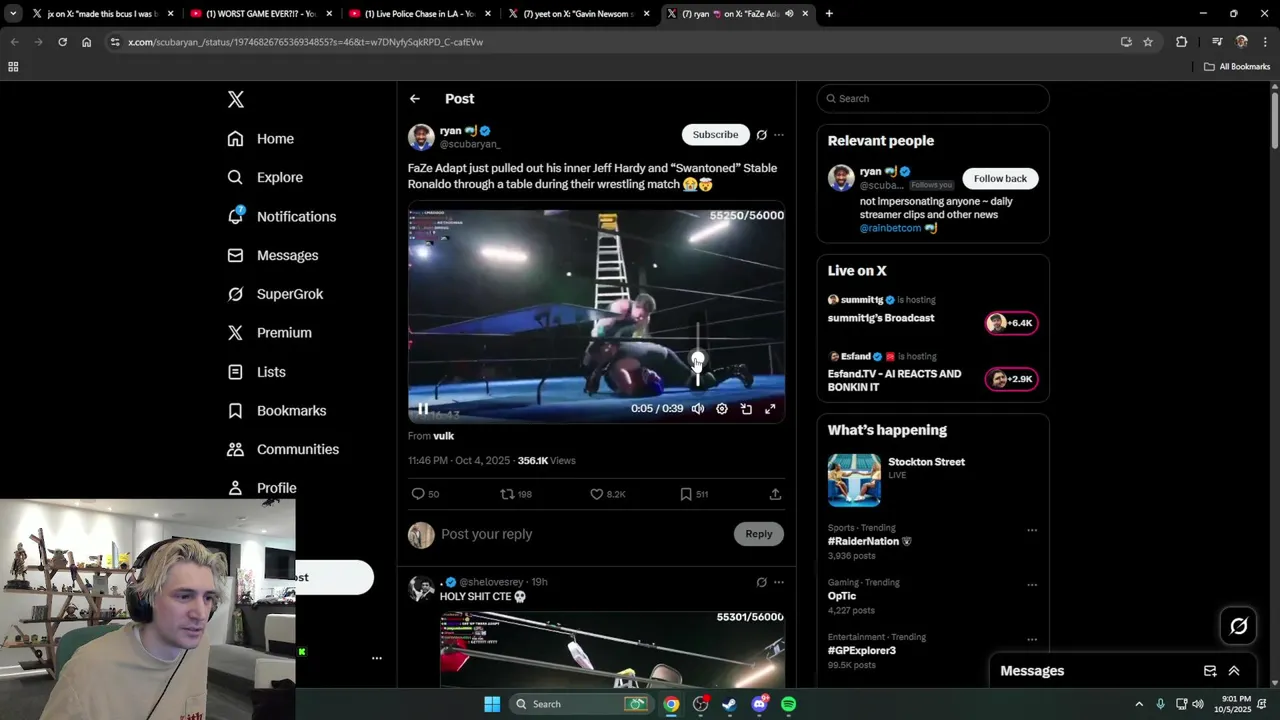The image size is (1280, 720).
Task: Open the @shelovesrey profile link
Action: click(491, 582)
